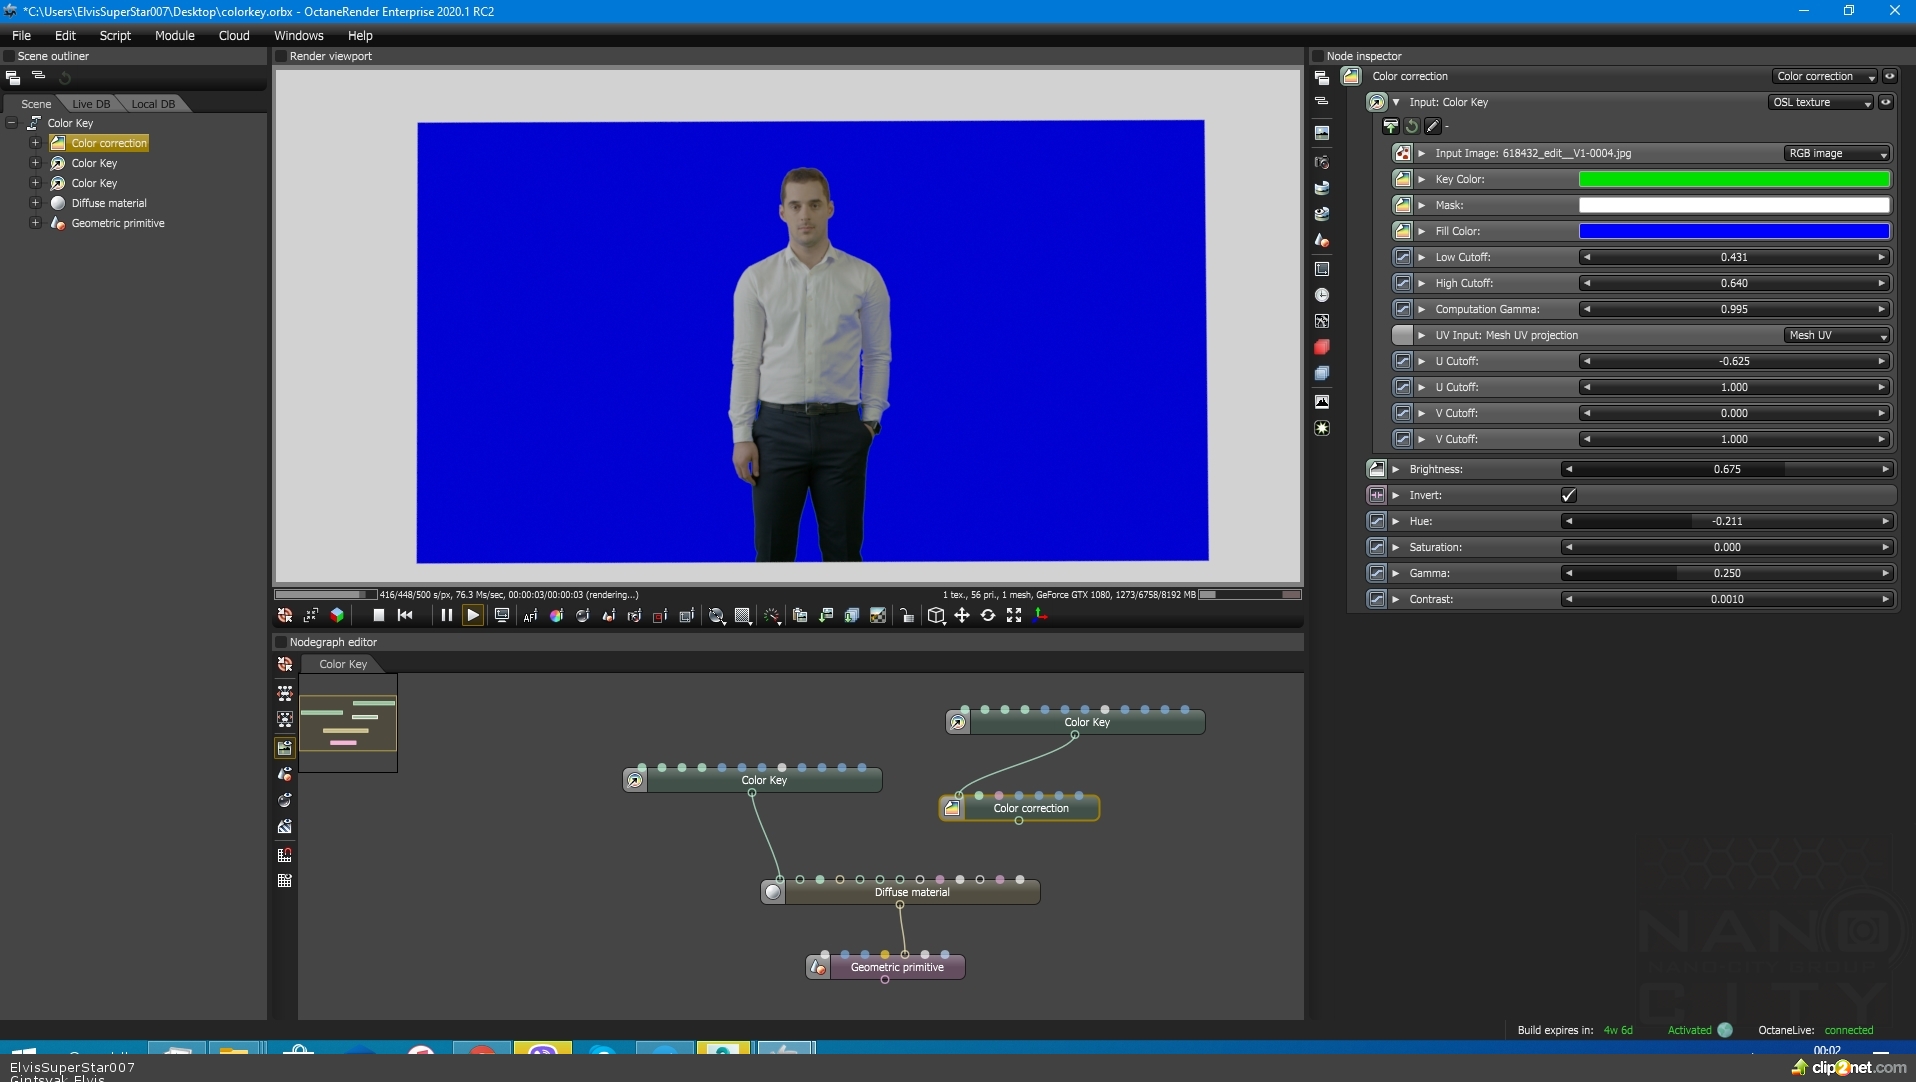Decrease Contrast with its left arrow
This screenshot has height=1082, width=1916.
1568,599
